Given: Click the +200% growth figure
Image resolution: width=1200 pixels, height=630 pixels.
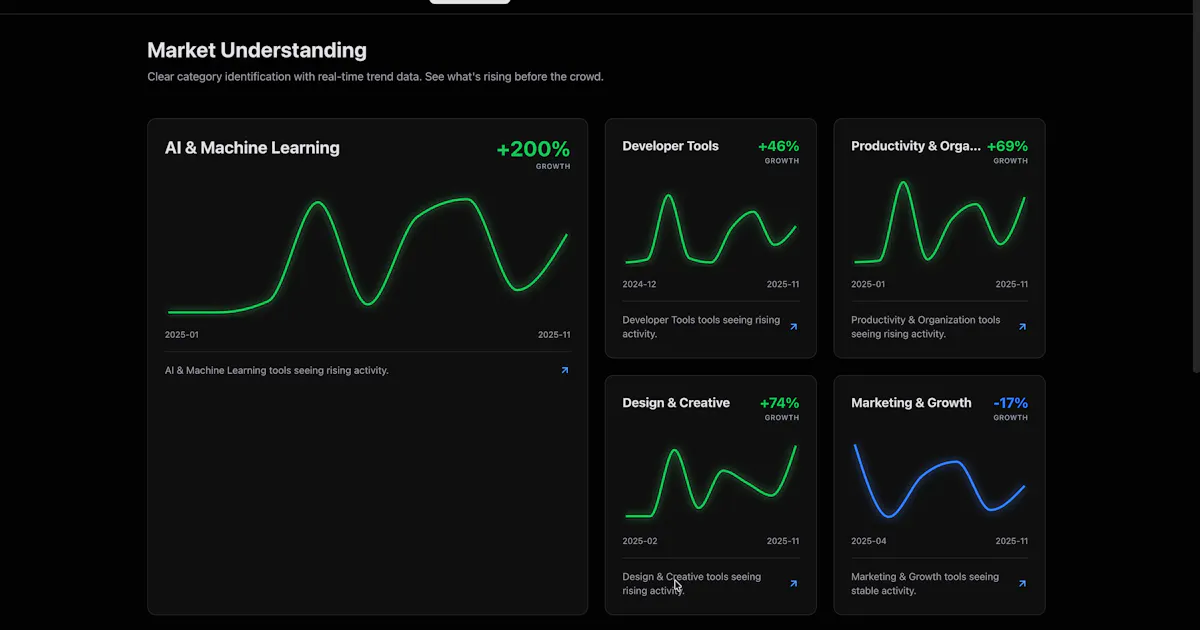Looking at the screenshot, I should pyautogui.click(x=533, y=150).
